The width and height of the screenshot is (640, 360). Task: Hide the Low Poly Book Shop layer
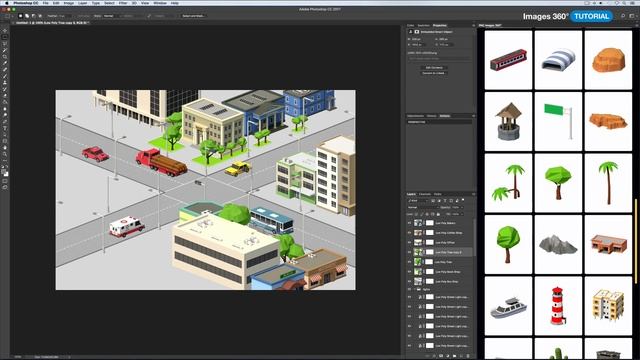[409, 272]
